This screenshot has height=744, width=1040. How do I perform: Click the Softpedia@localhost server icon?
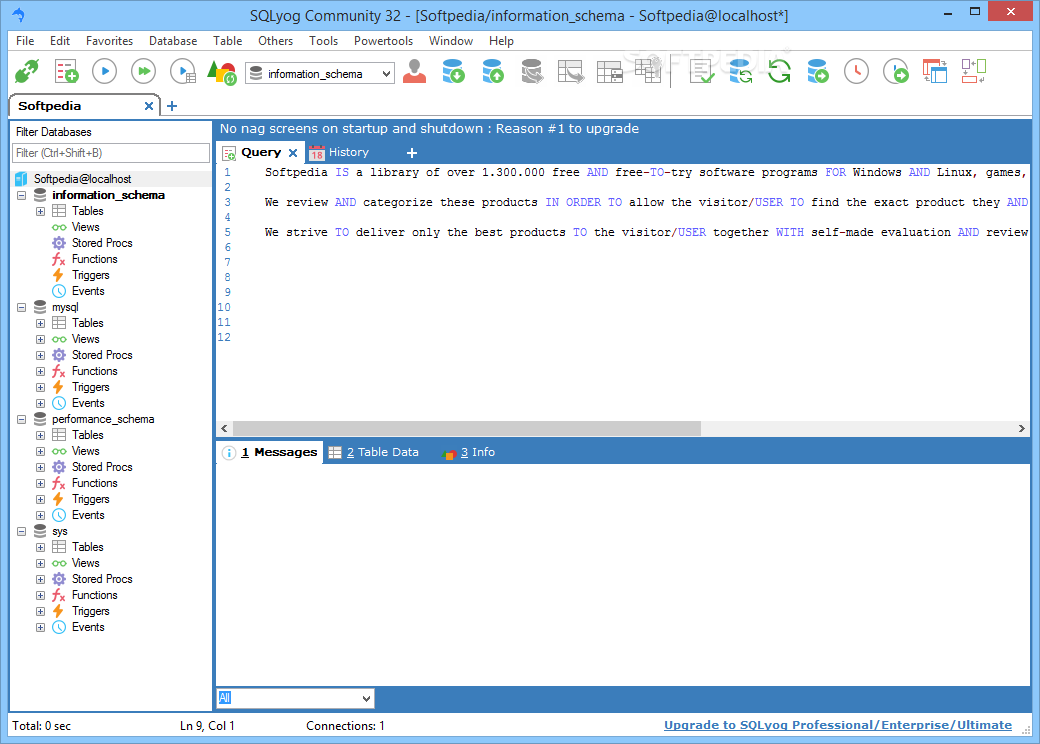click(x=21, y=179)
